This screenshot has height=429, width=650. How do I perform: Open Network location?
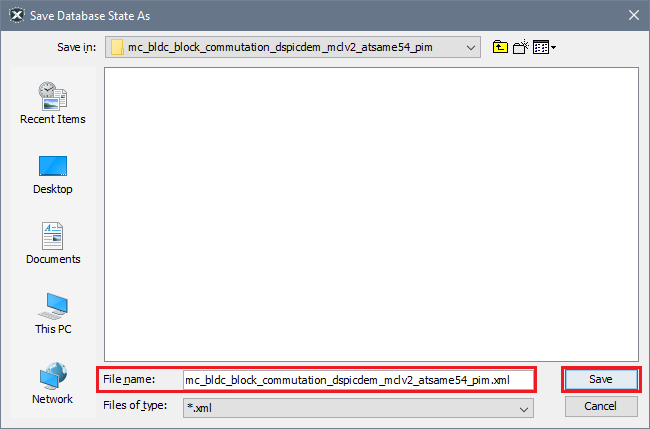tap(53, 383)
